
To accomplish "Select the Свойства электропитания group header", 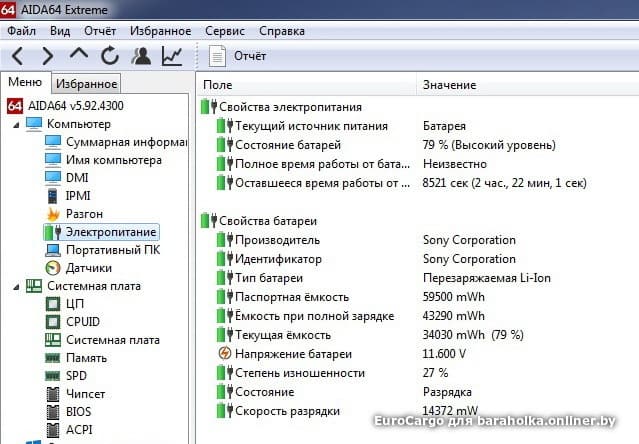I will [282, 107].
